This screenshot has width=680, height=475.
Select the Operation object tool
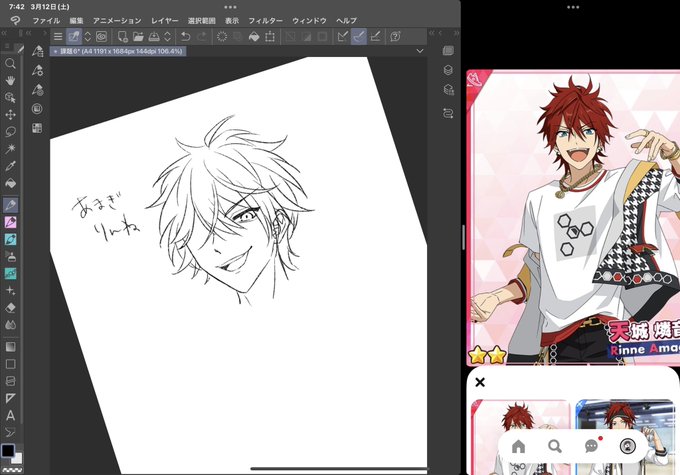point(10,98)
